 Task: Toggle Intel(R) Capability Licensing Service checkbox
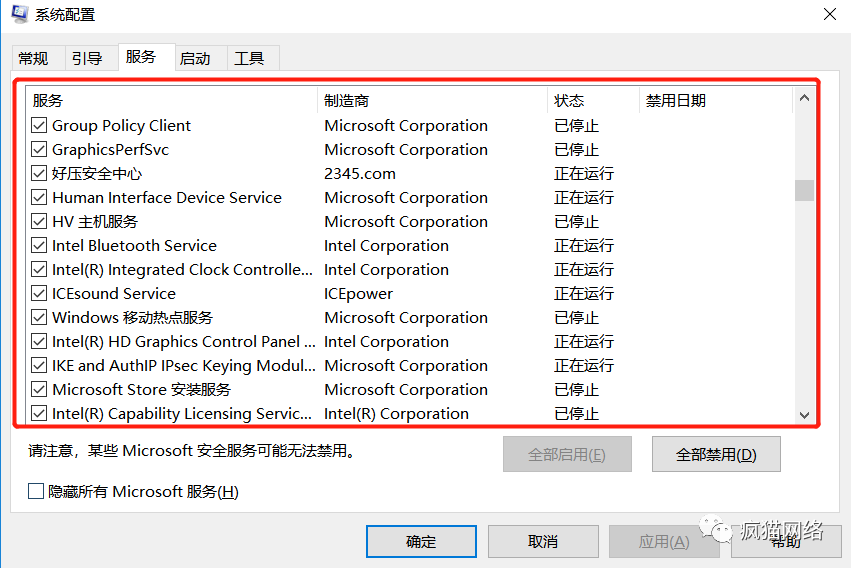point(39,413)
